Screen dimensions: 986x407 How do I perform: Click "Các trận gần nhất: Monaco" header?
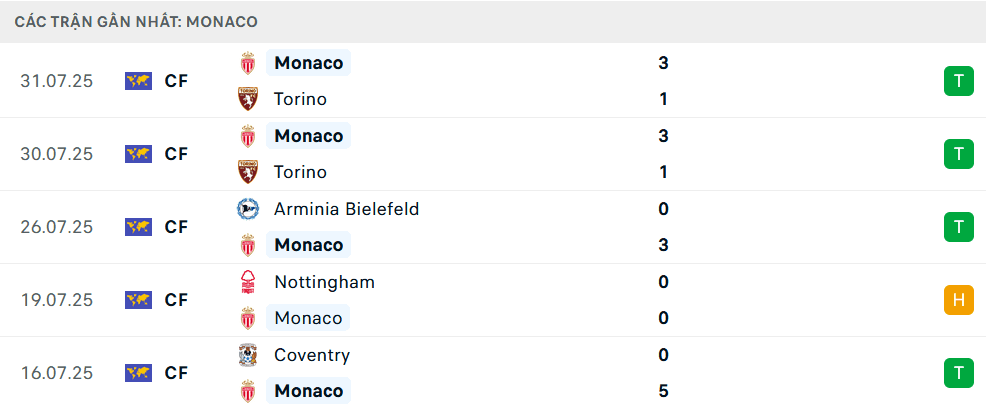136,21
